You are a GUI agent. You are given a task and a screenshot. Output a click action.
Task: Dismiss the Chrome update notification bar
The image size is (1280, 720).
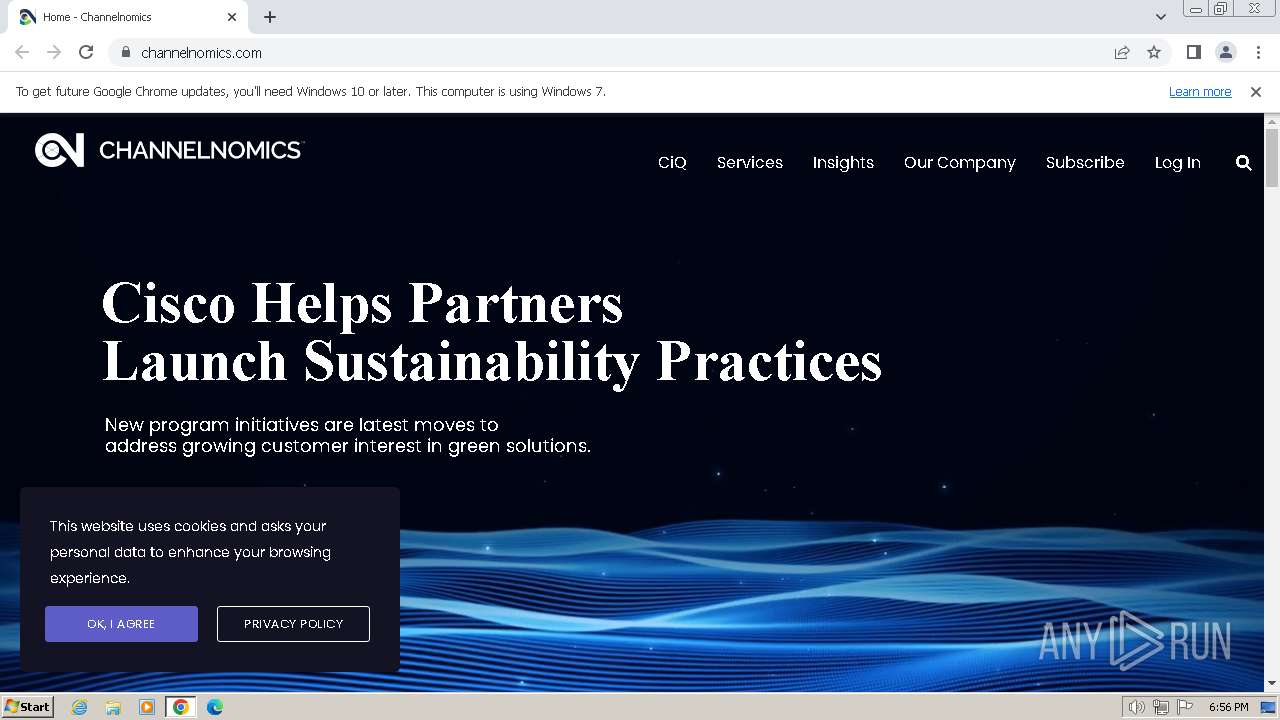pyautogui.click(x=1255, y=91)
